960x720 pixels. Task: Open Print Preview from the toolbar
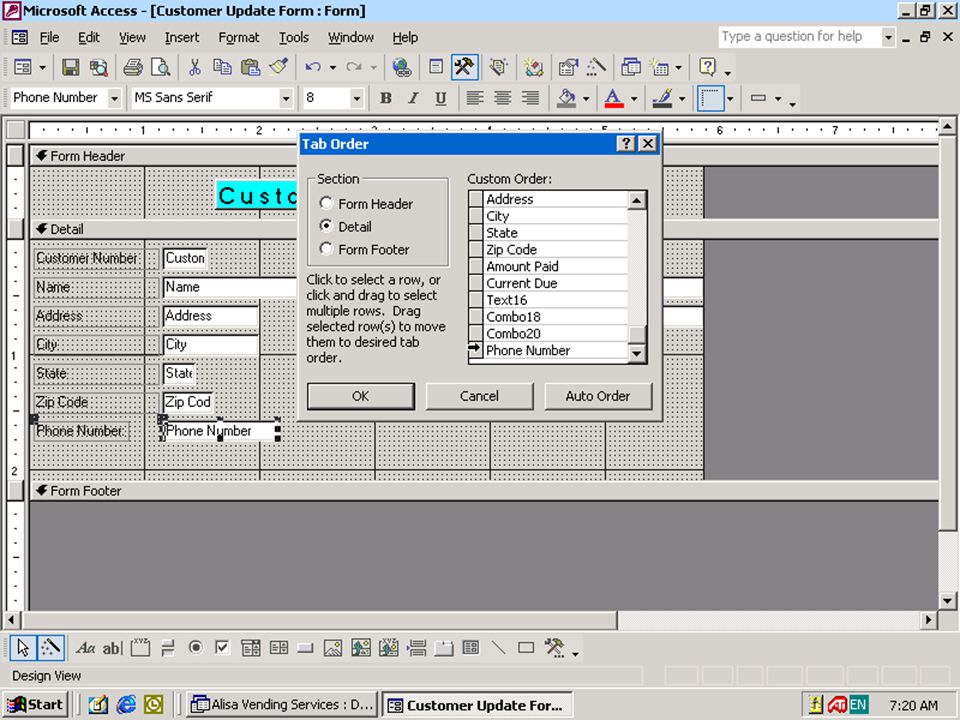tap(160, 67)
